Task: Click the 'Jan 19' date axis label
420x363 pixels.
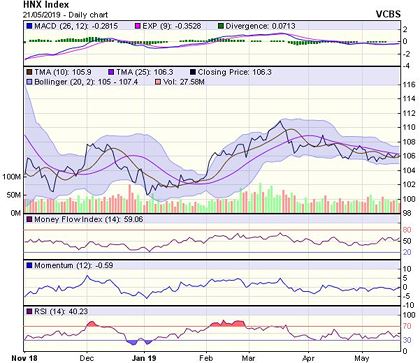Action: point(144,358)
